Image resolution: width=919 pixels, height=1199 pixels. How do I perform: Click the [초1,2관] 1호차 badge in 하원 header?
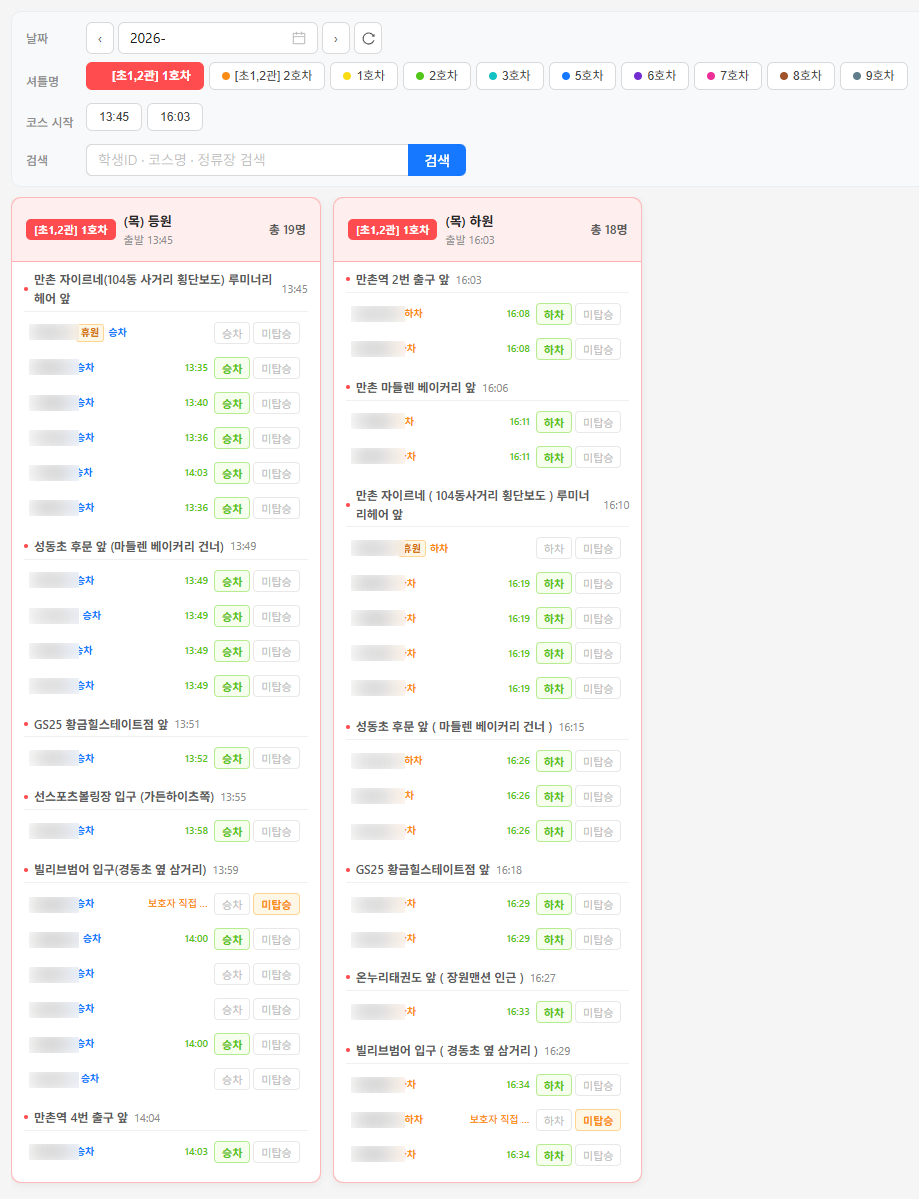[393, 229]
